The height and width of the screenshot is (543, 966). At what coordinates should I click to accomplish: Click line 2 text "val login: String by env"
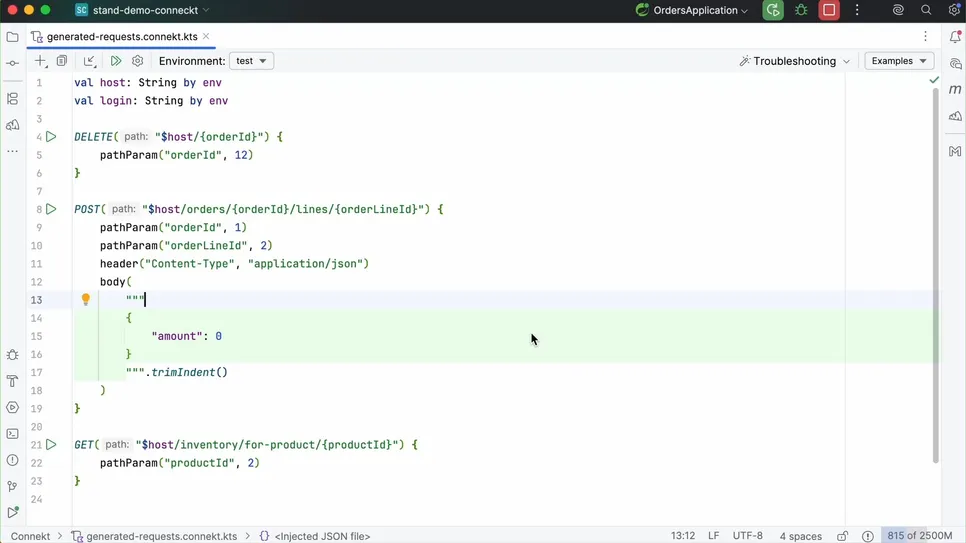[151, 100]
